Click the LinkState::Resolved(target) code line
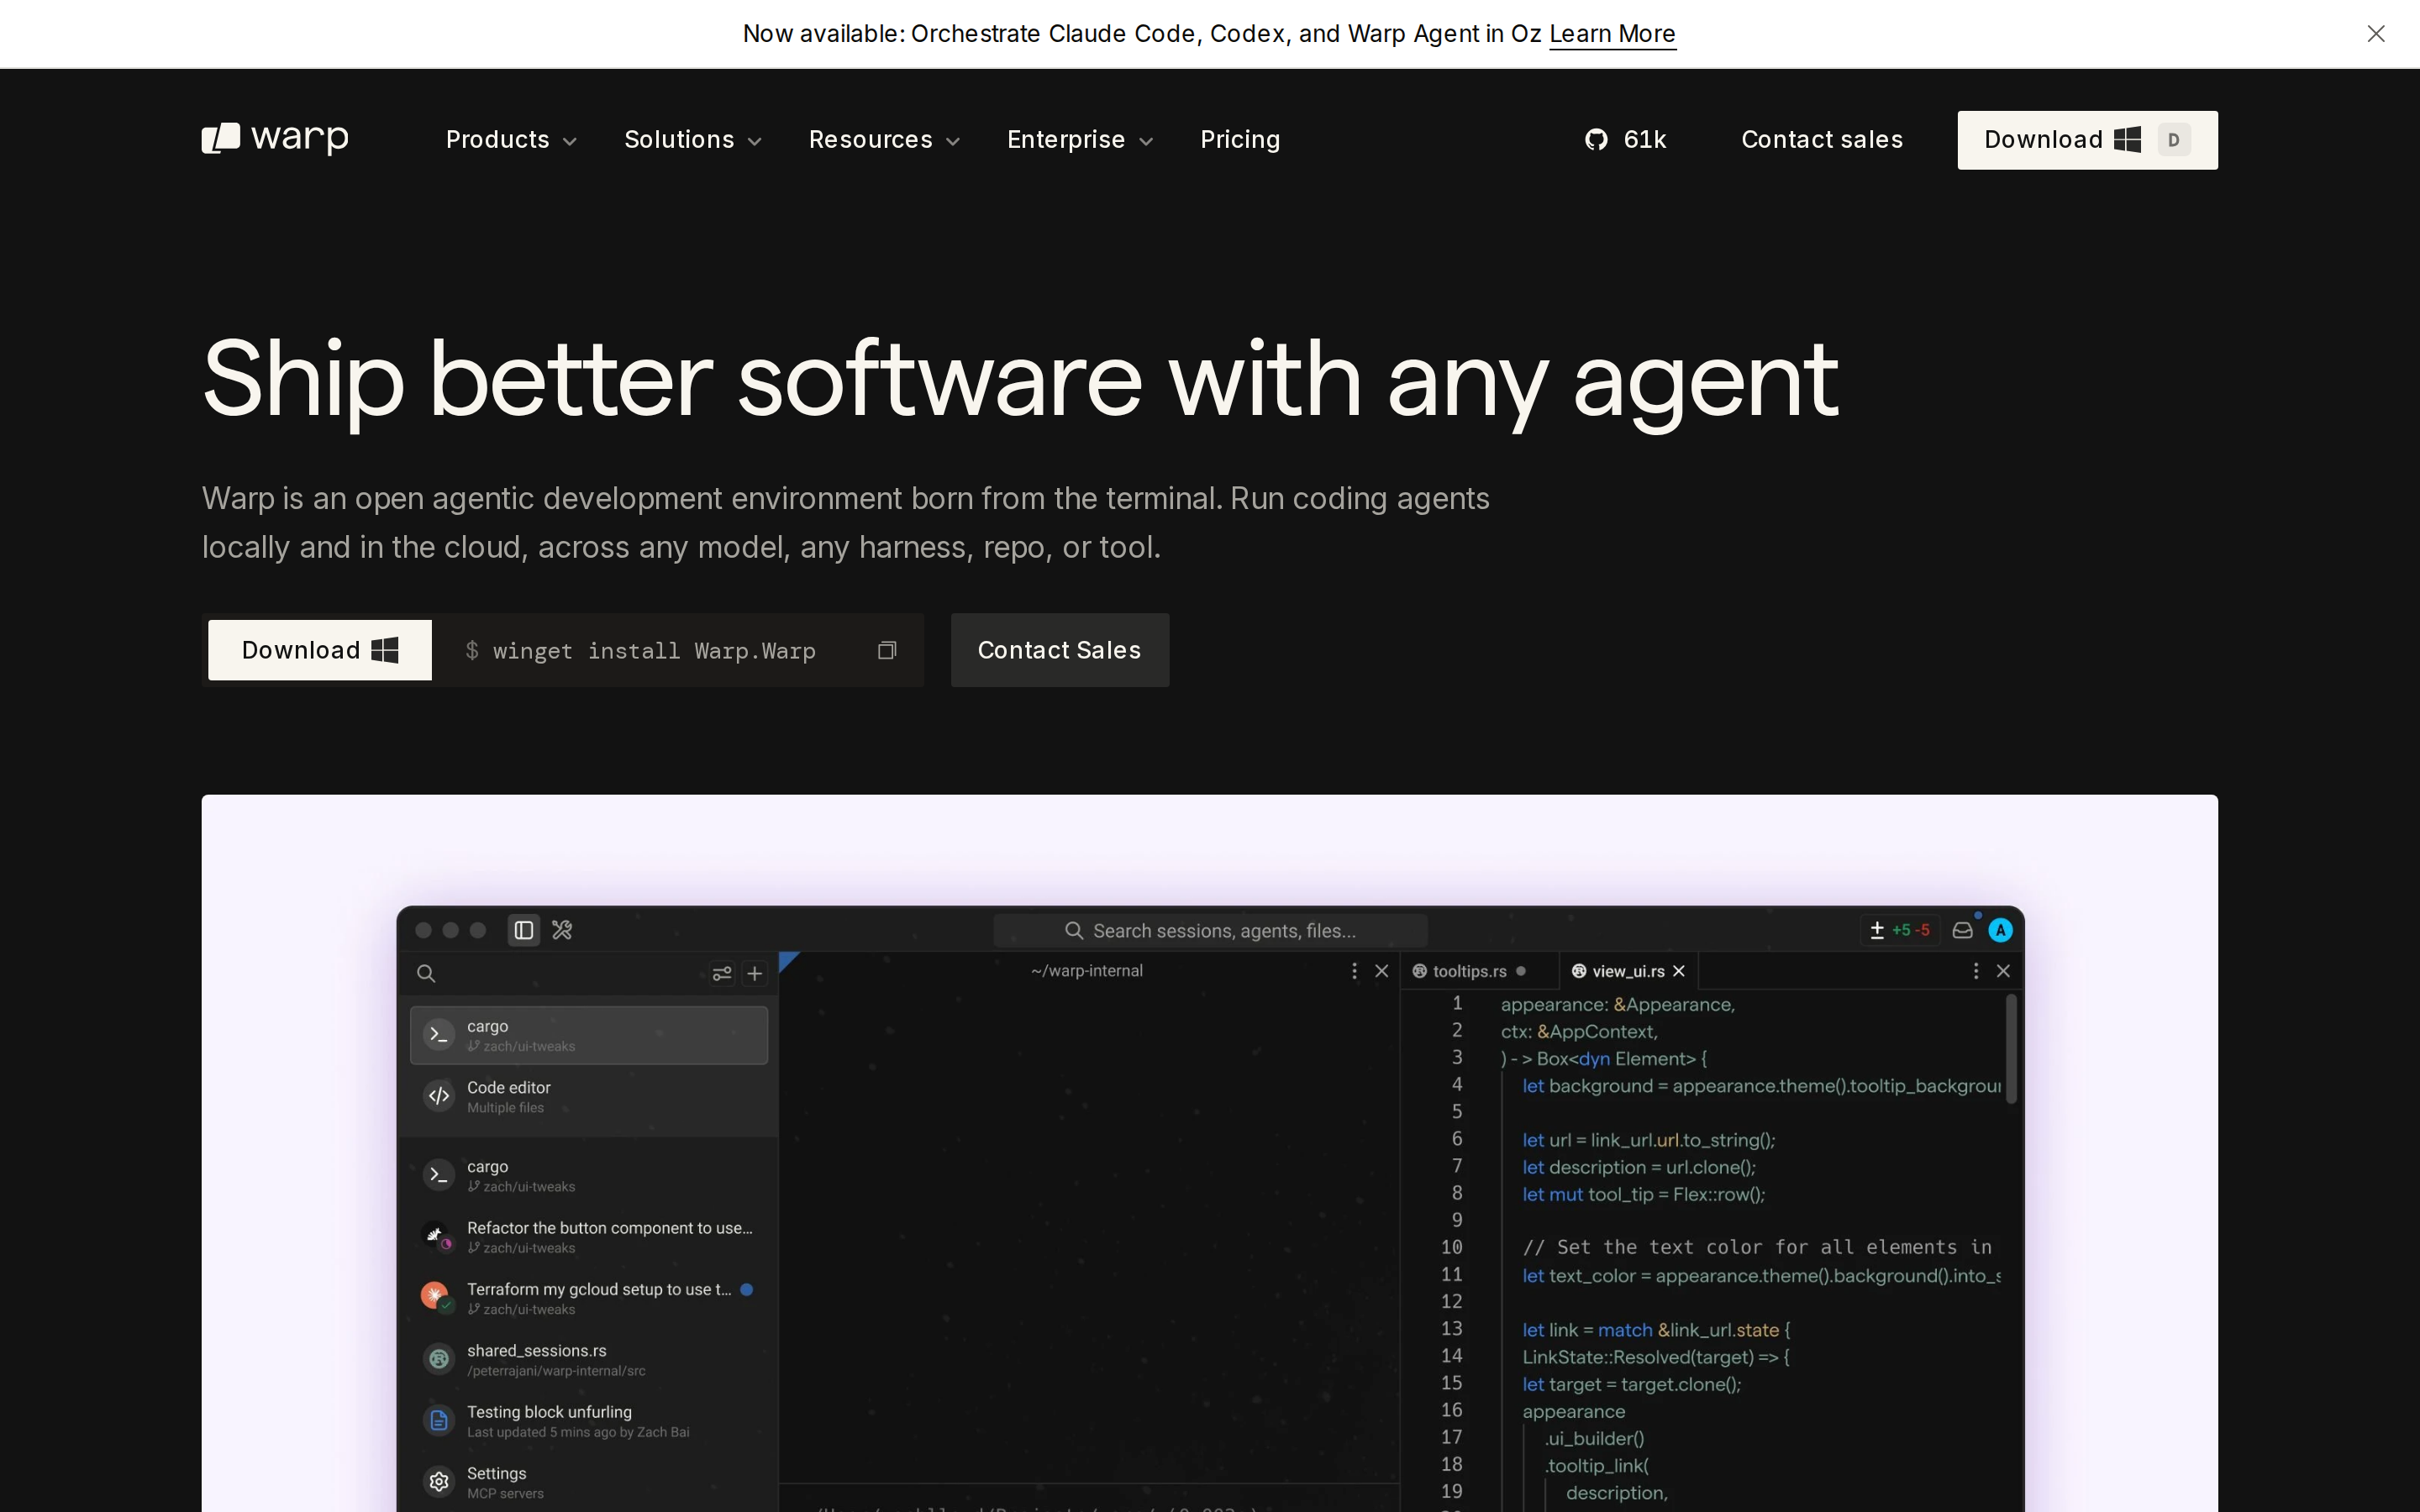The height and width of the screenshot is (1512, 2420). click(1656, 1357)
